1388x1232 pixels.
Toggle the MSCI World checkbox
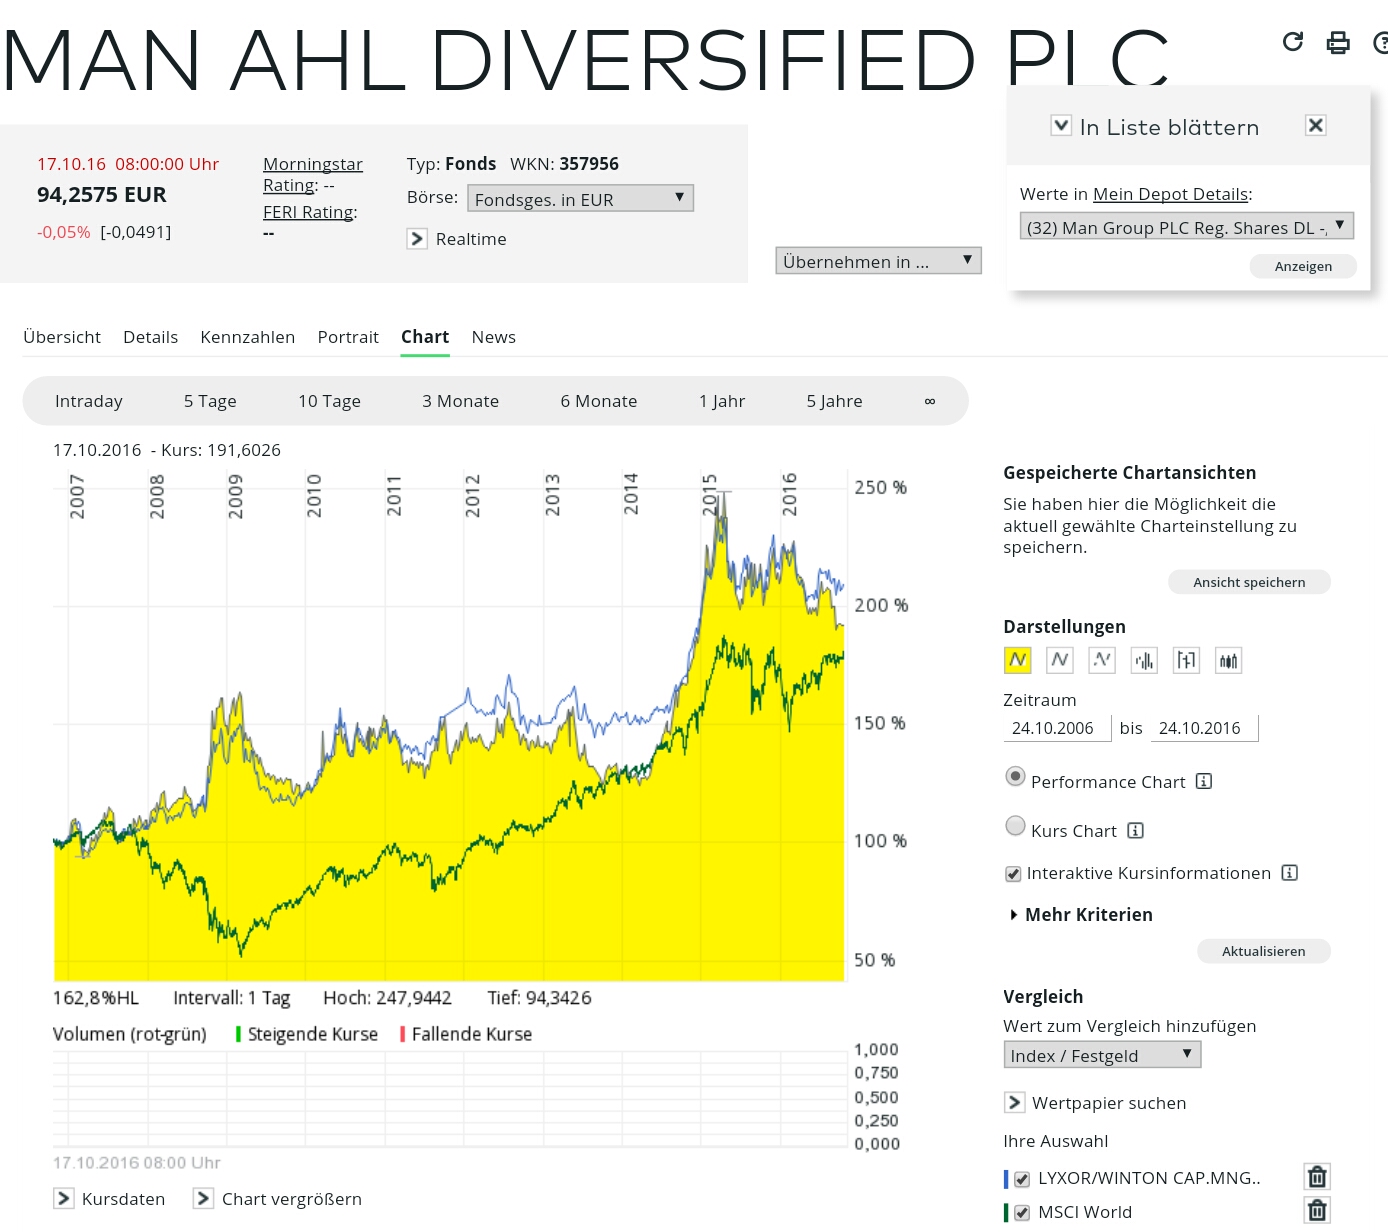(1022, 1213)
